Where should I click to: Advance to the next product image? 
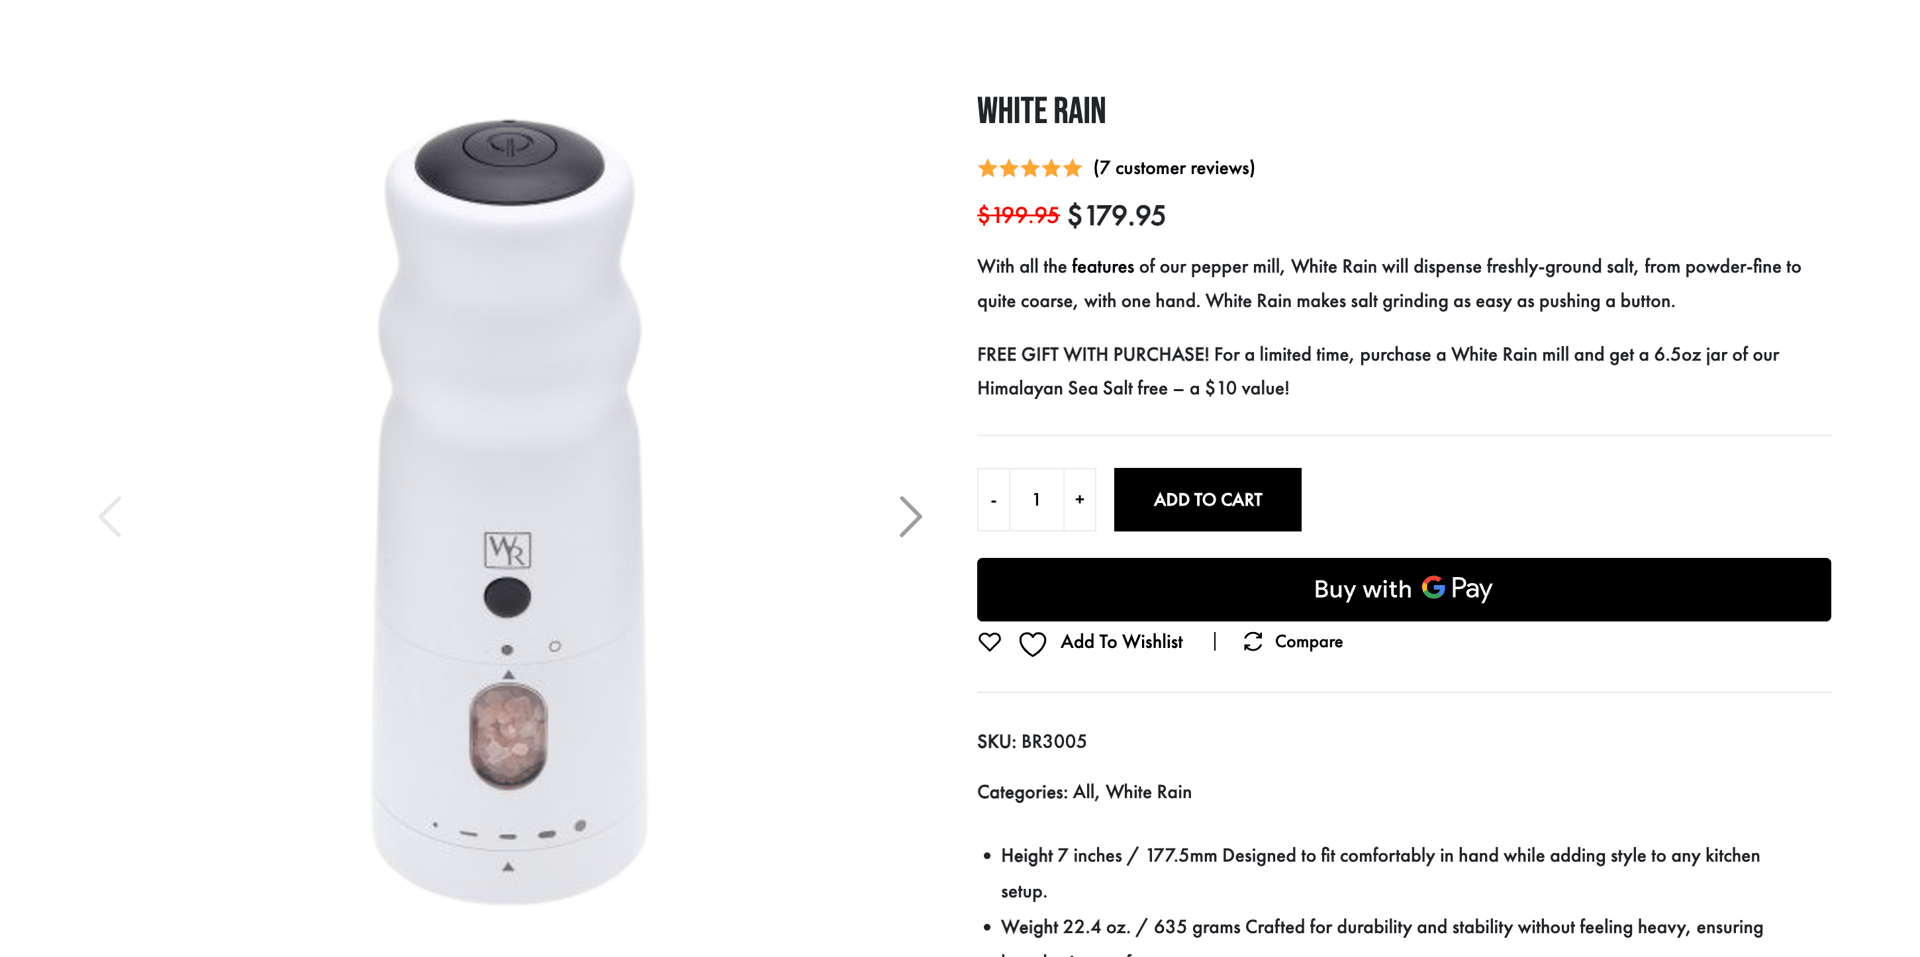tap(910, 517)
